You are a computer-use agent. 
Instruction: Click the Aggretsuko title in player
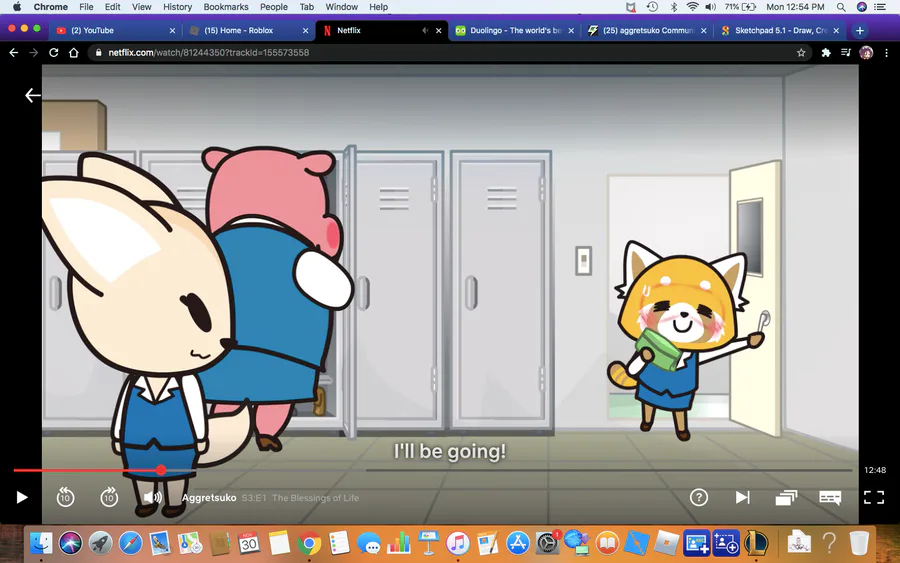tap(209, 498)
